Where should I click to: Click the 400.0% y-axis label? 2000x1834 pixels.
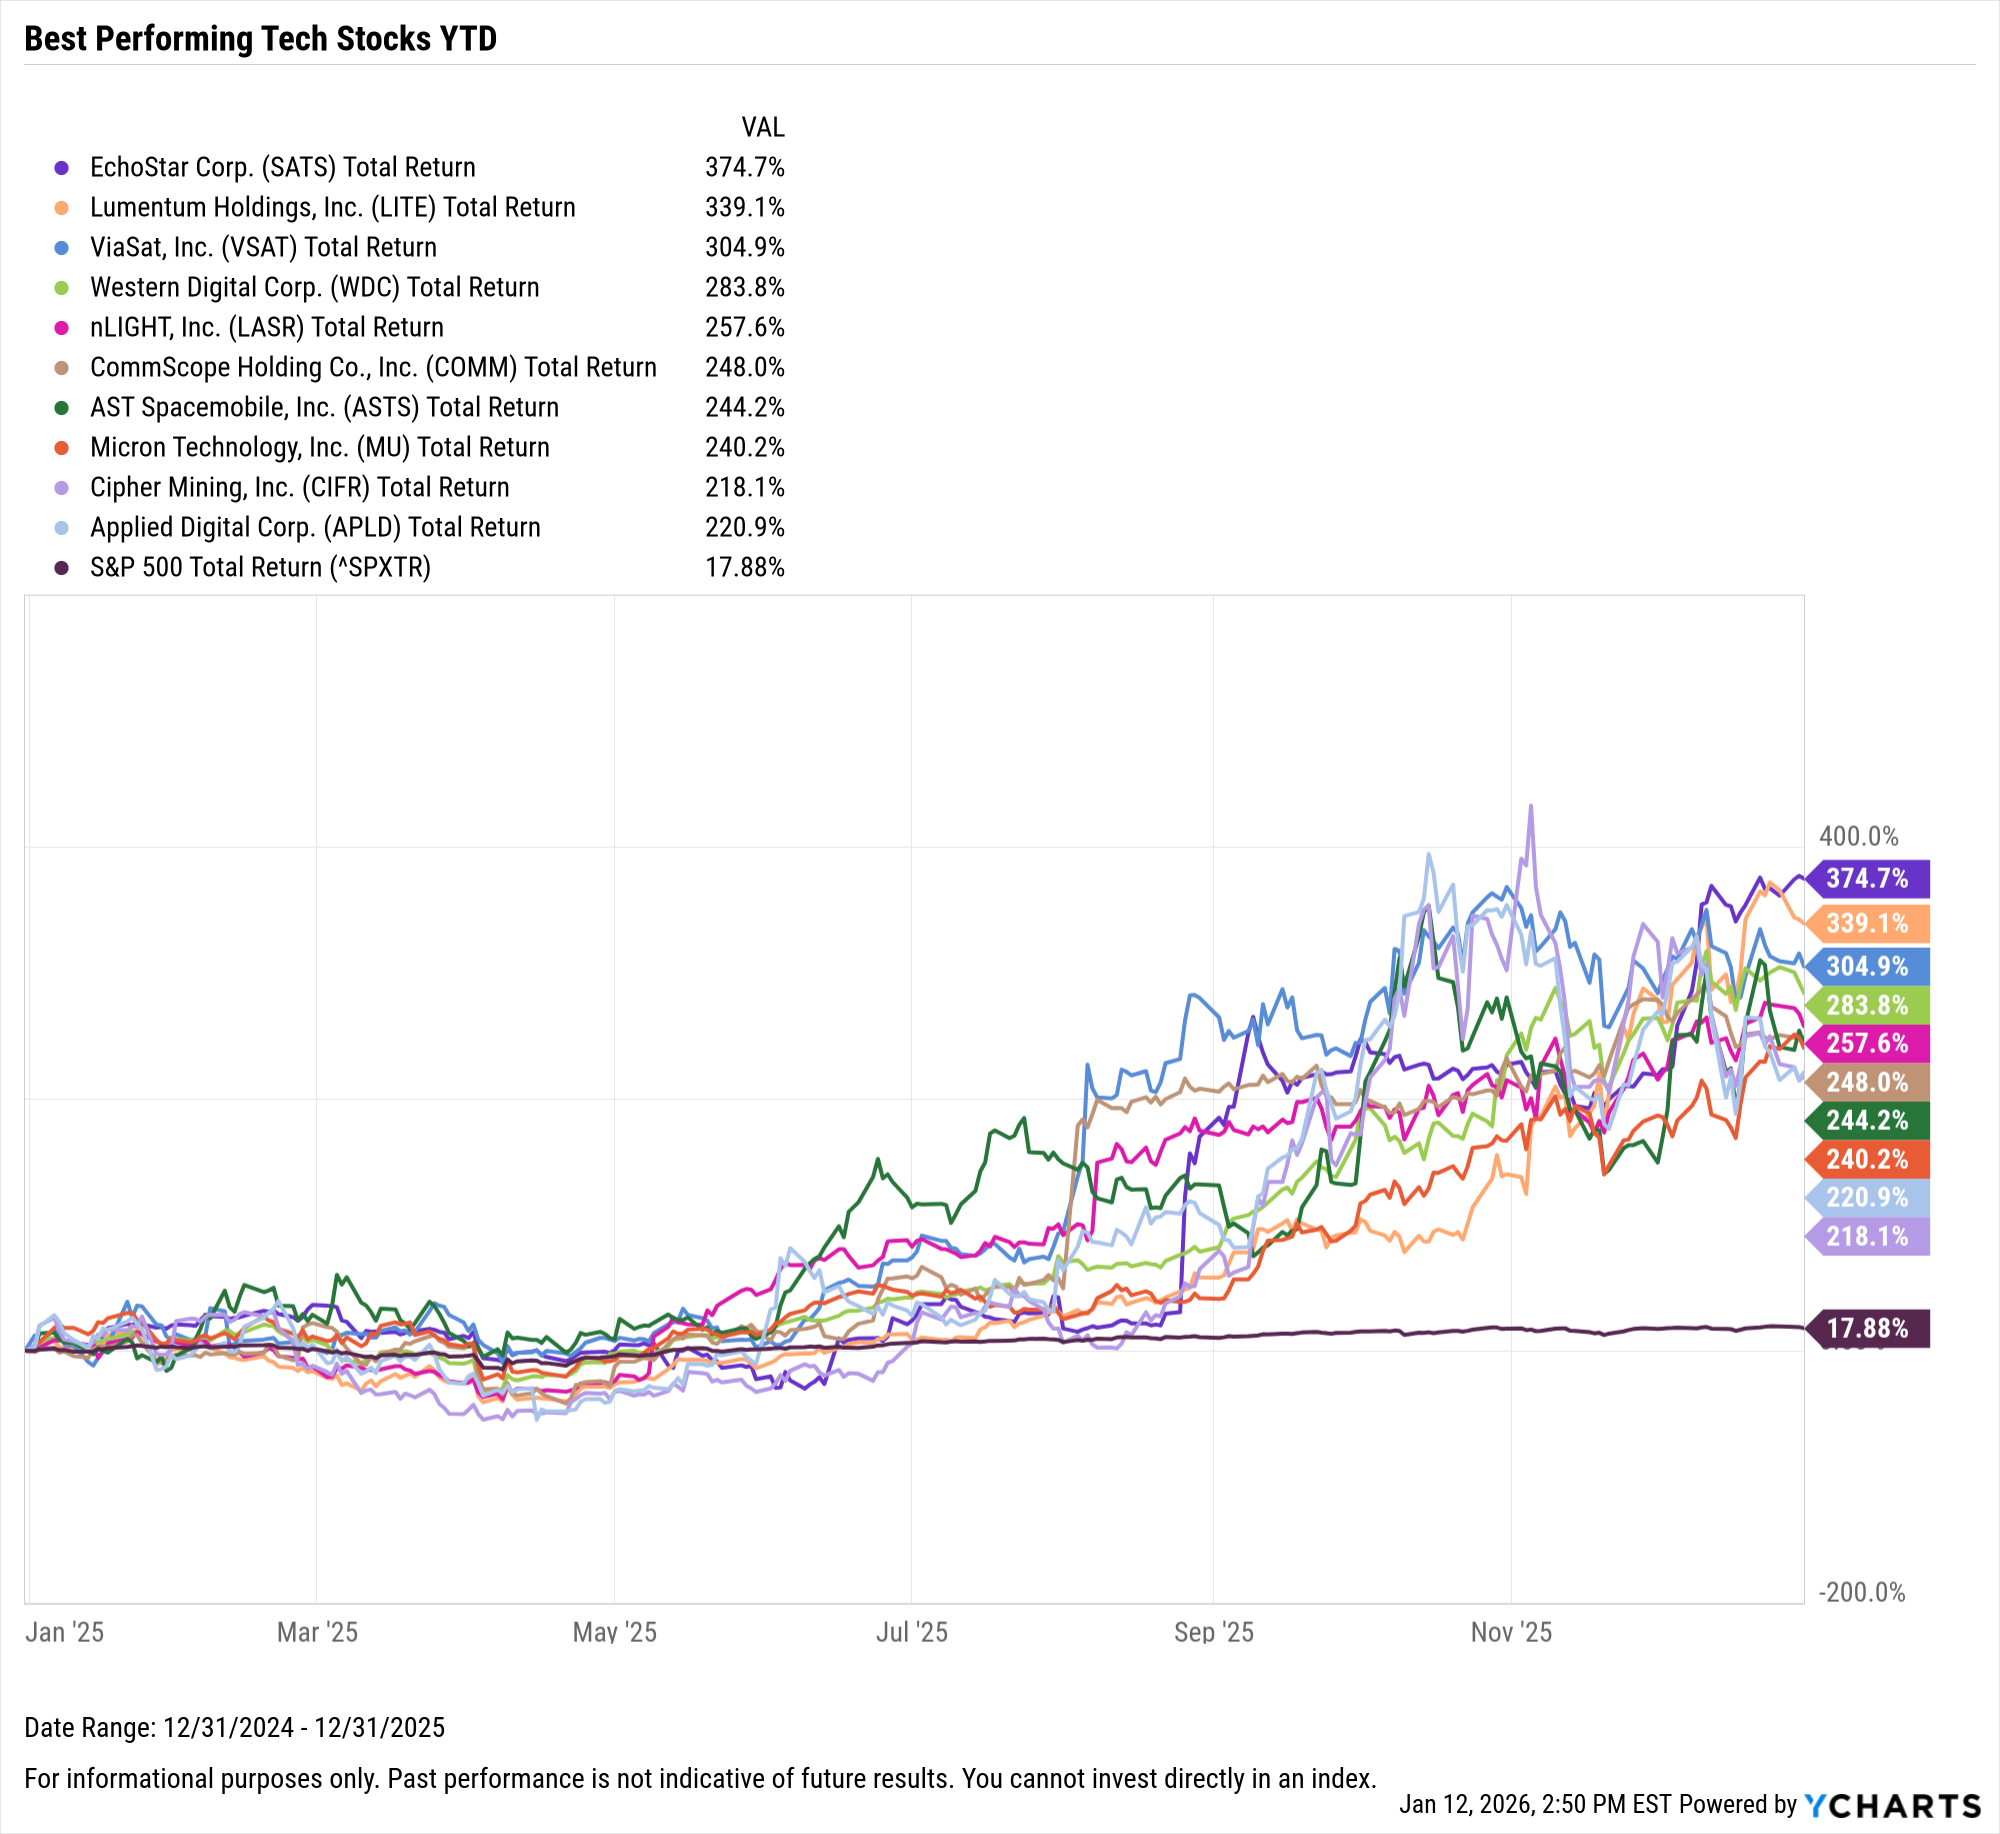click(x=1858, y=836)
